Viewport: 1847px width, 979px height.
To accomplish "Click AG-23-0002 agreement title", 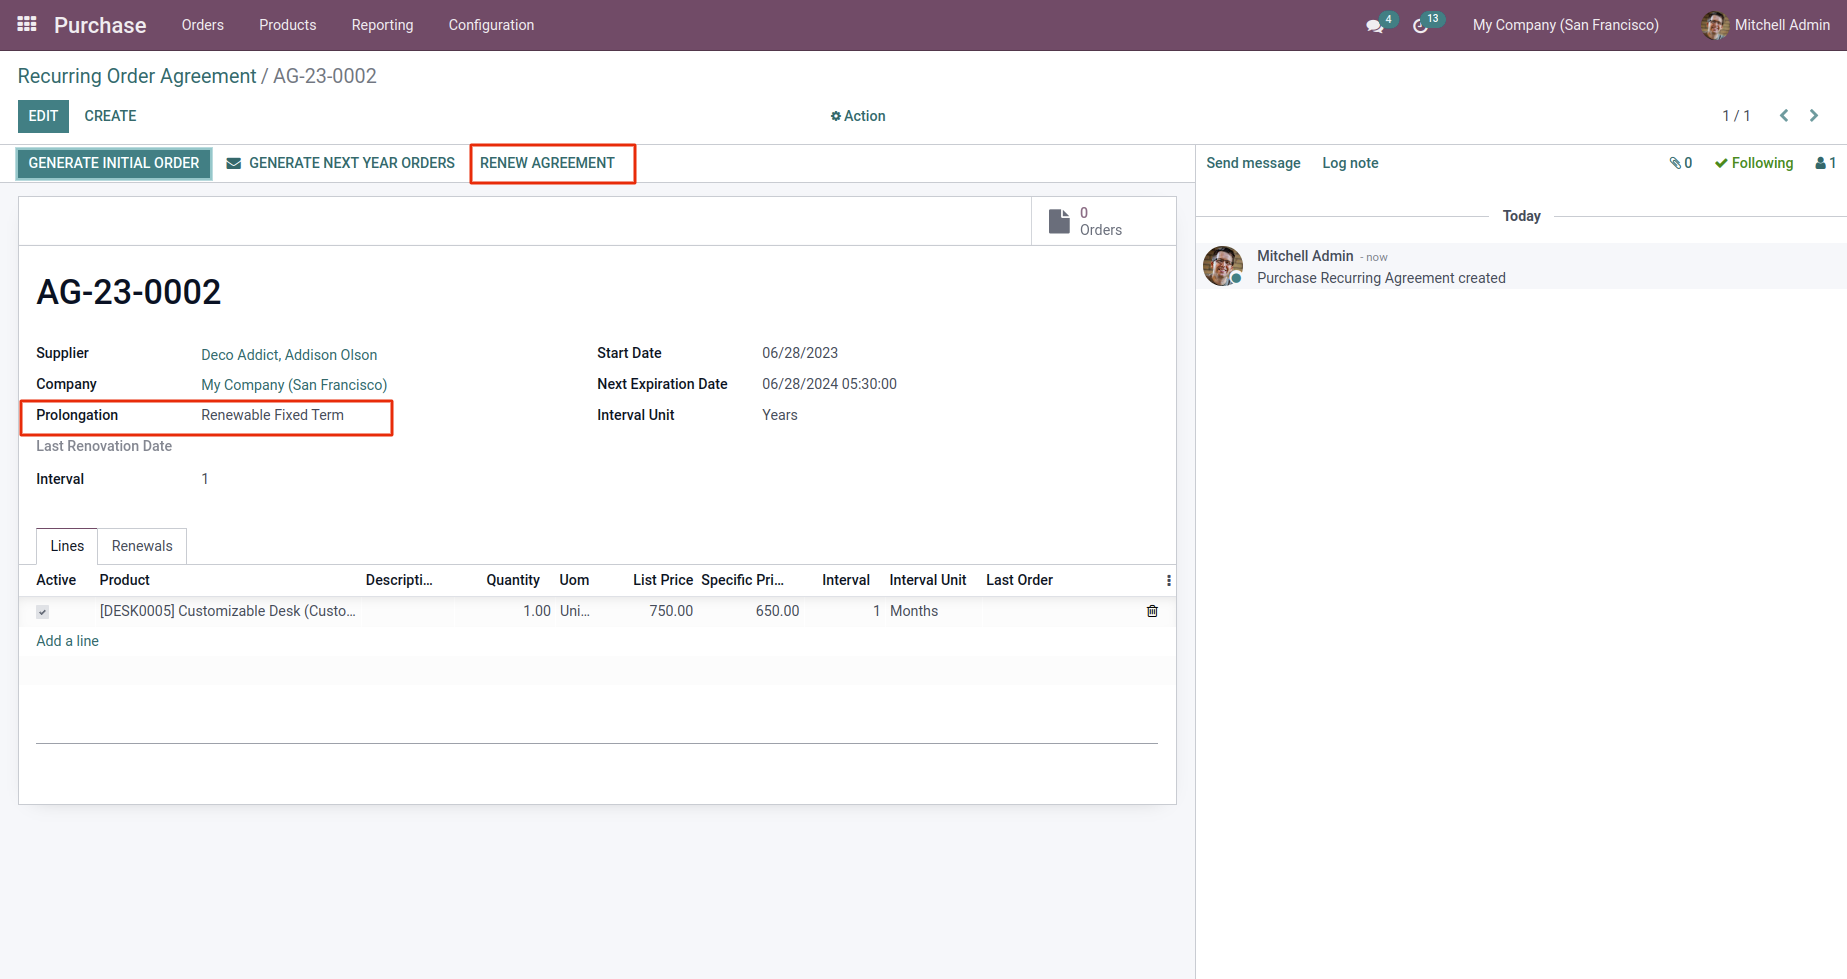I will point(129,292).
